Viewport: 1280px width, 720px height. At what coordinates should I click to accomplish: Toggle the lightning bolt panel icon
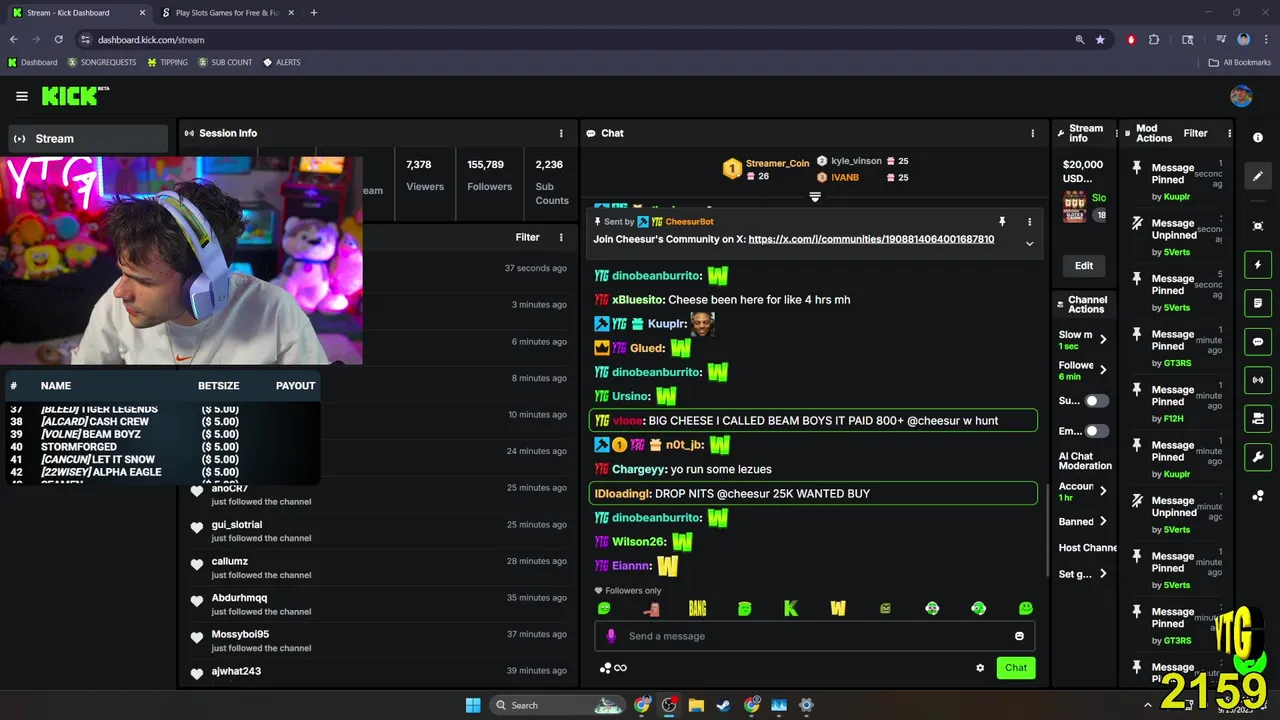[1258, 265]
